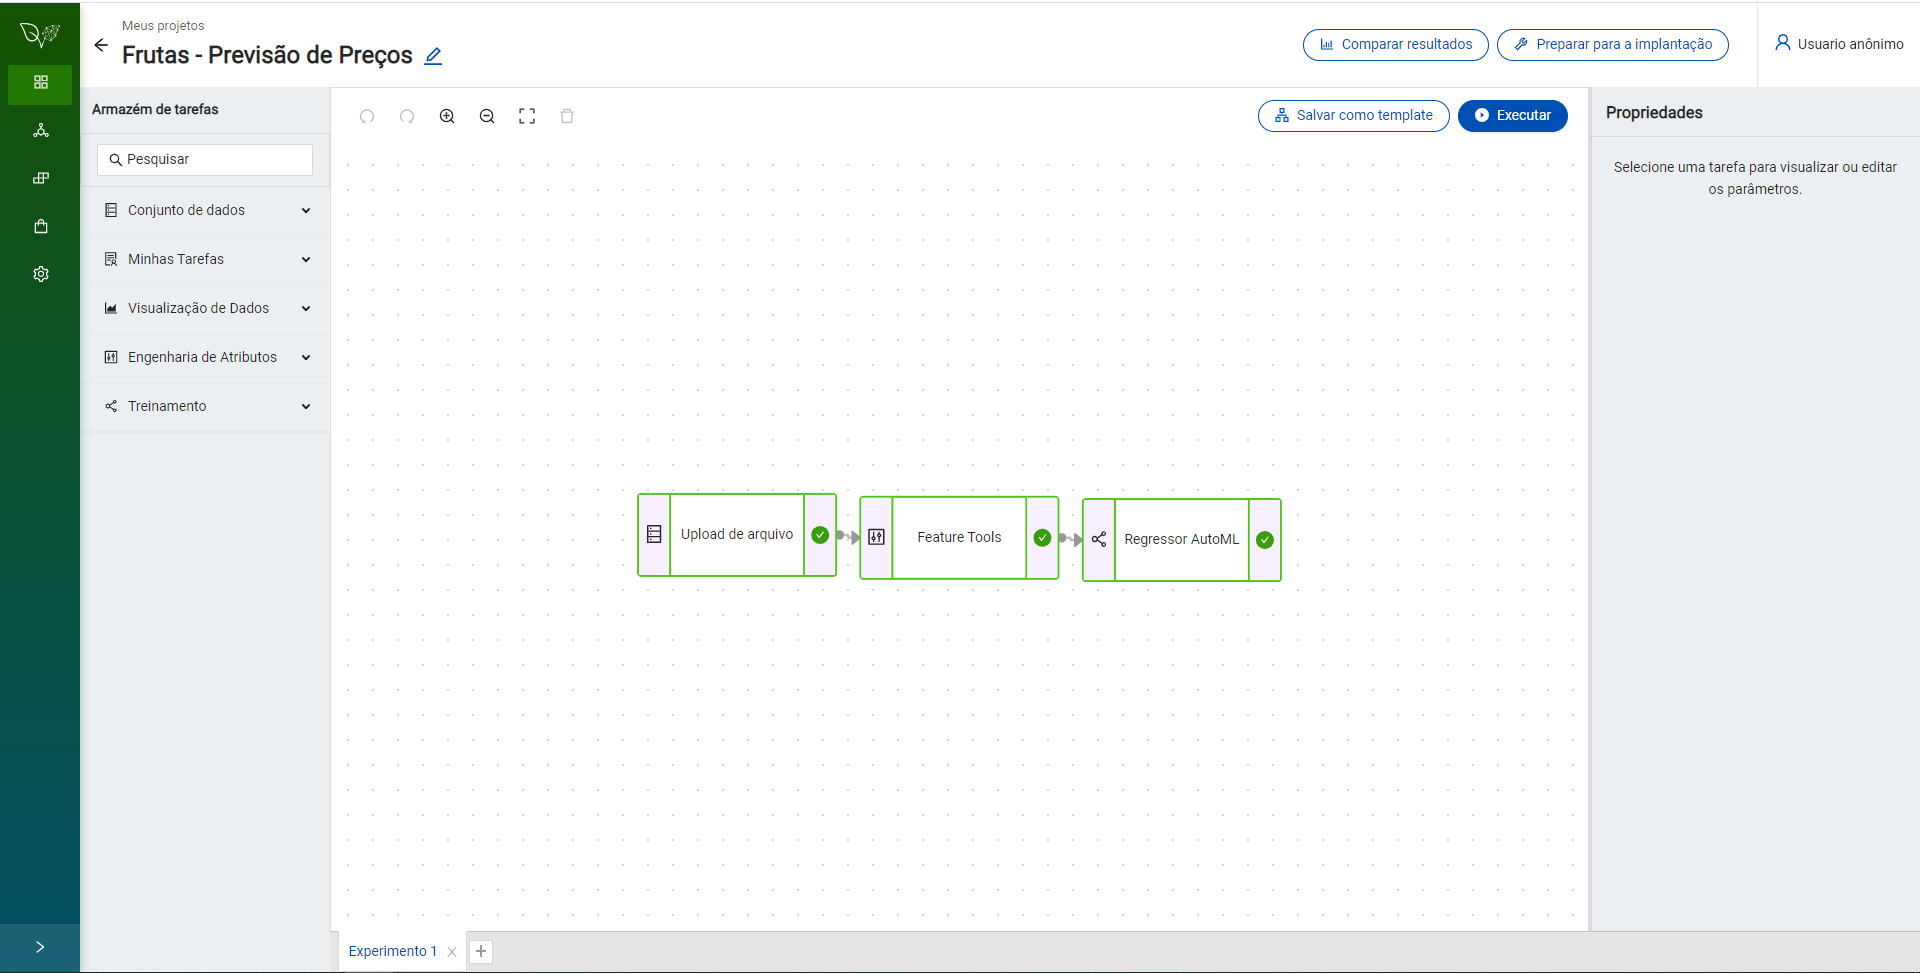Run experiment with Executar button
1920x973 pixels.
tap(1512, 116)
